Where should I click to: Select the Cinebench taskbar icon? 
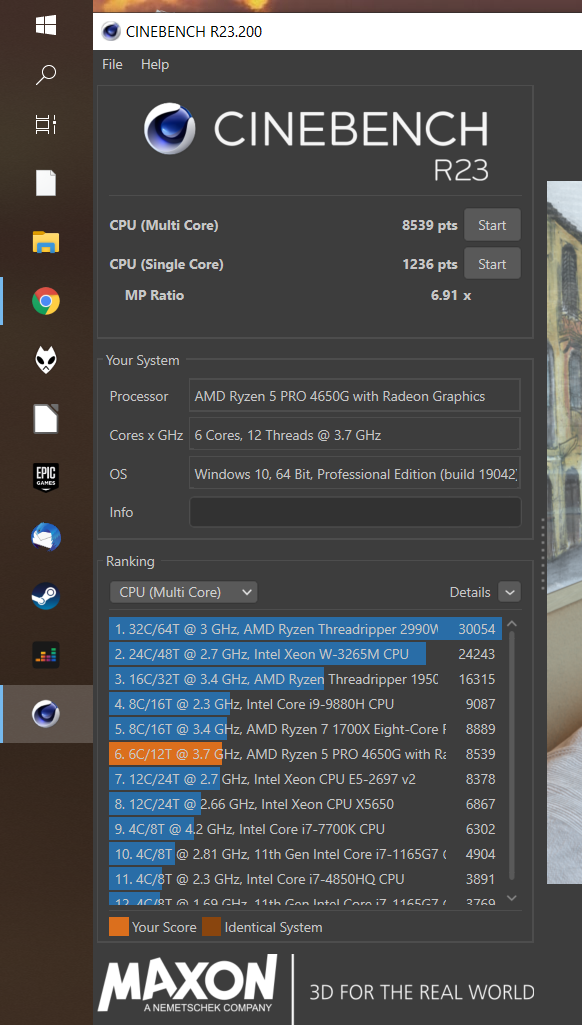[46, 713]
